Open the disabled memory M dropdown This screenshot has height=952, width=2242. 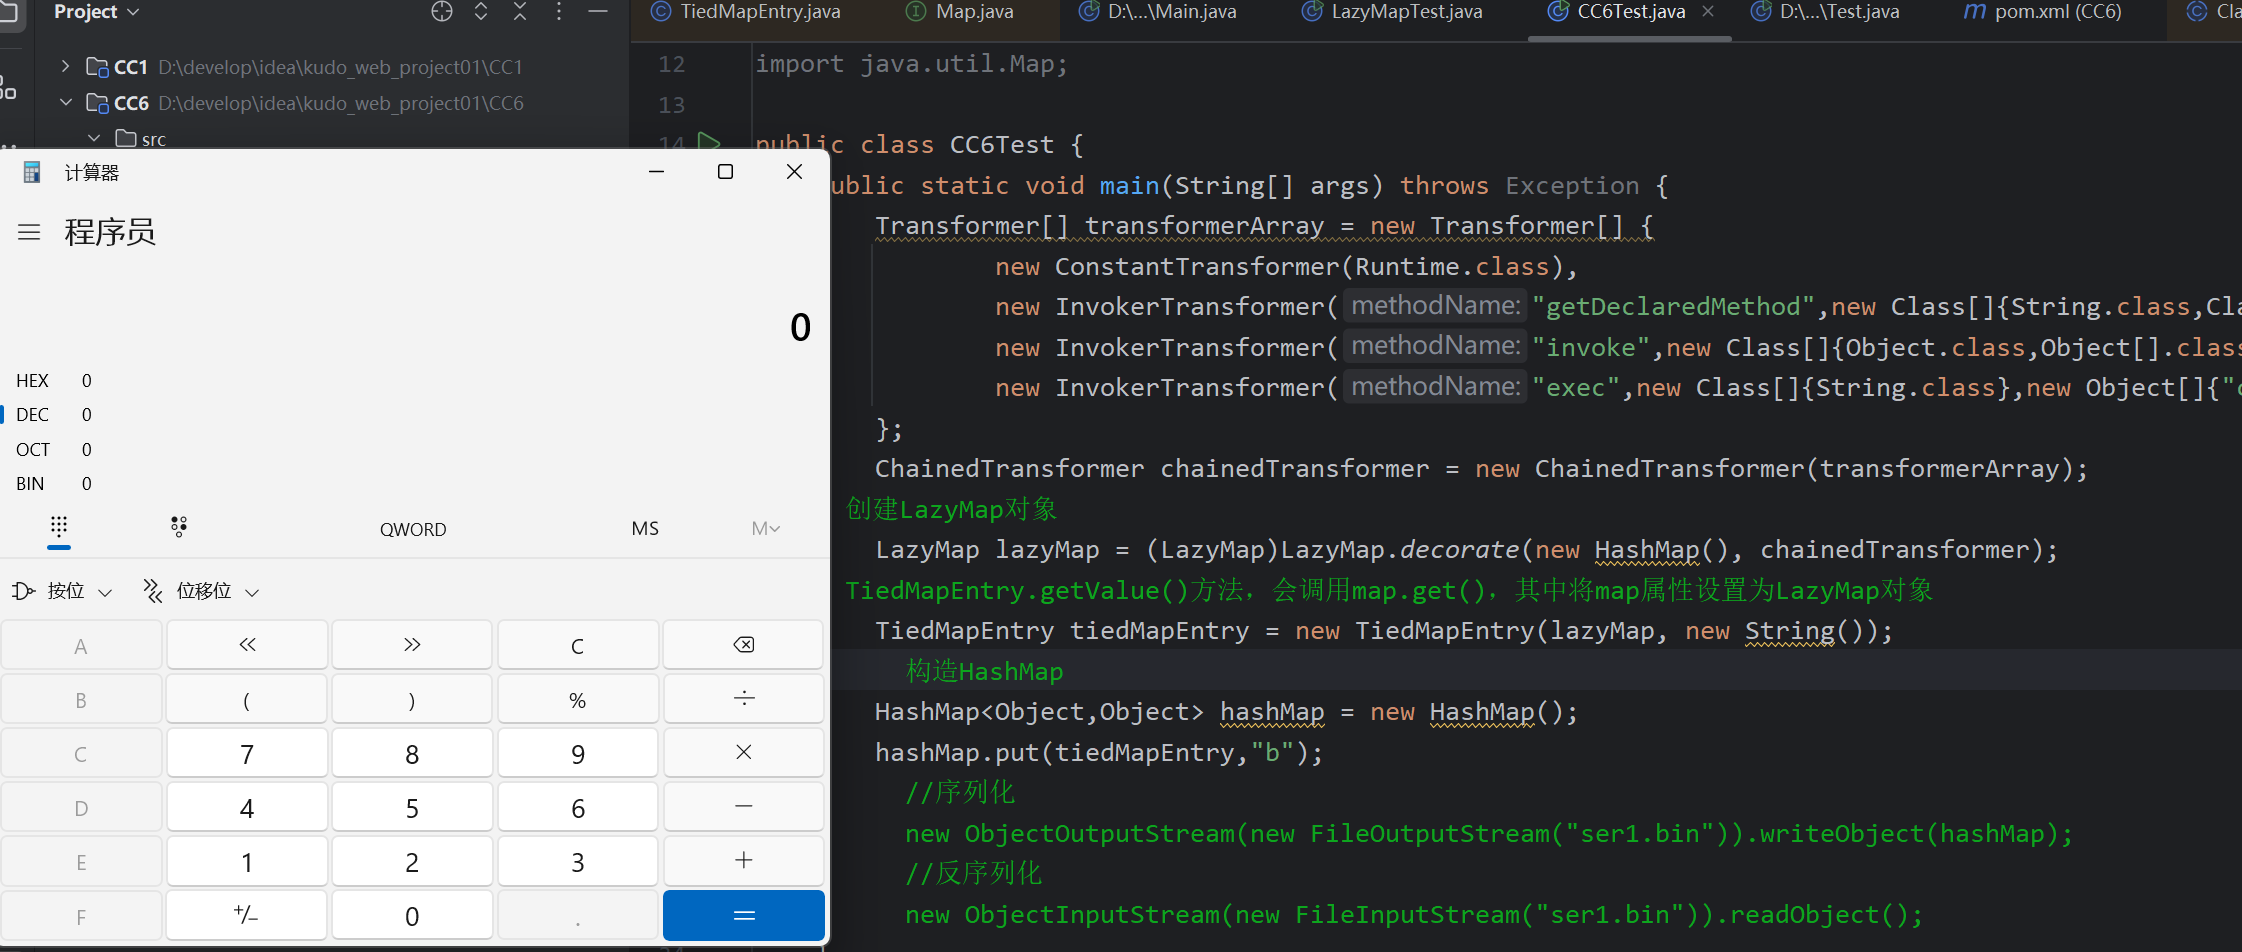[766, 528]
